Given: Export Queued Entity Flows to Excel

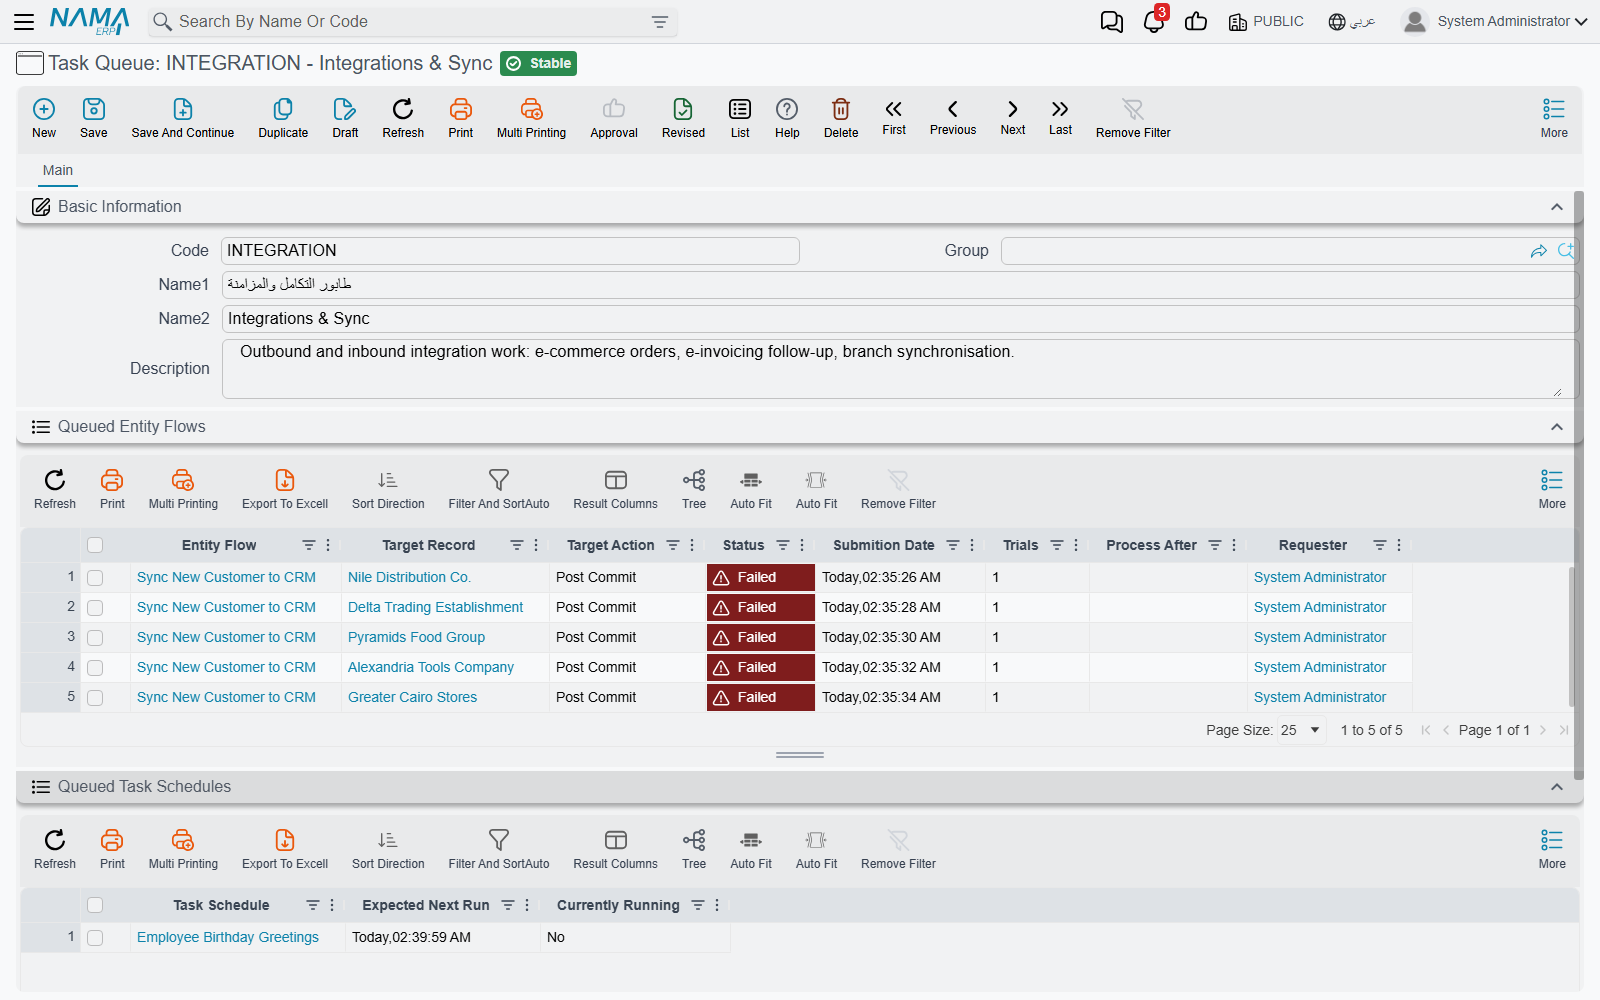Looking at the screenshot, I should pos(285,480).
